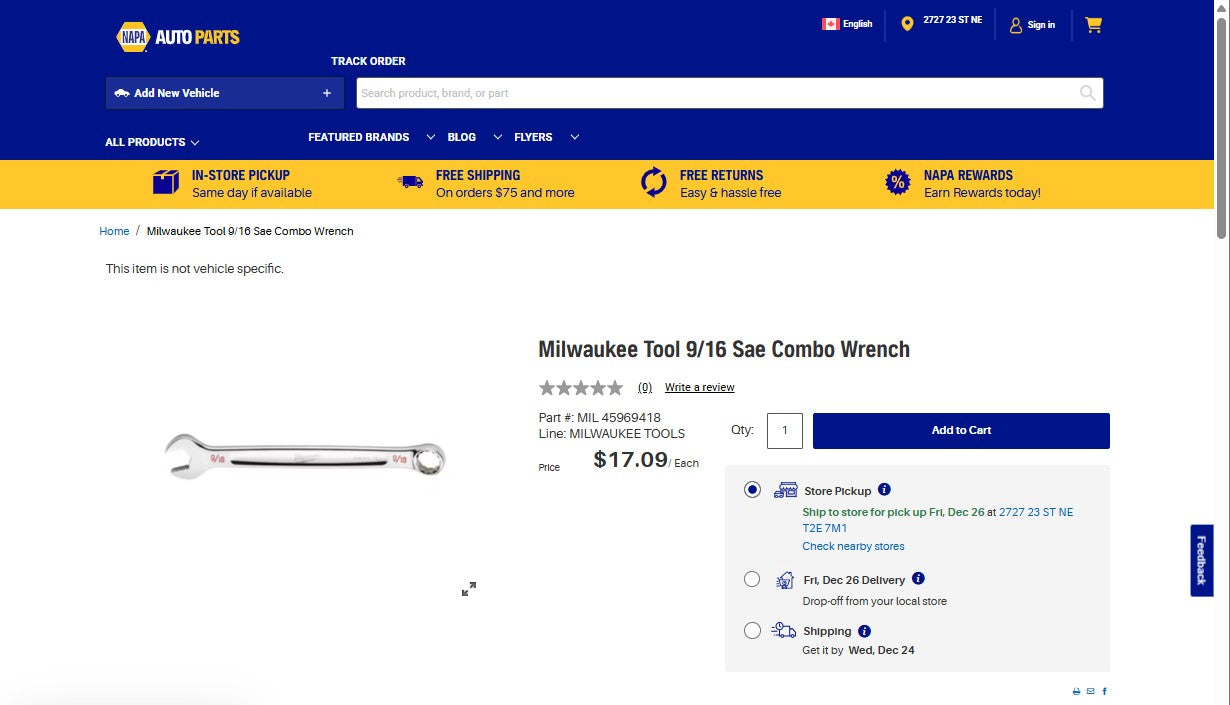Print this product page
1230x705 pixels.
click(x=1076, y=691)
